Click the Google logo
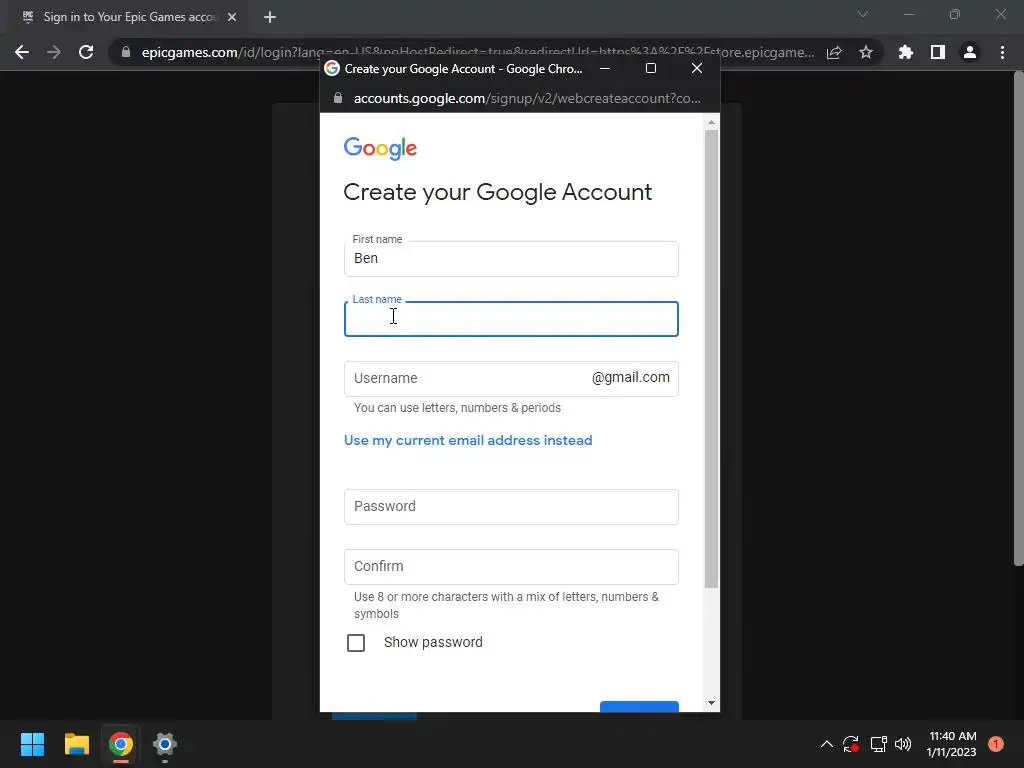Image resolution: width=1024 pixels, height=768 pixels. pyautogui.click(x=380, y=148)
